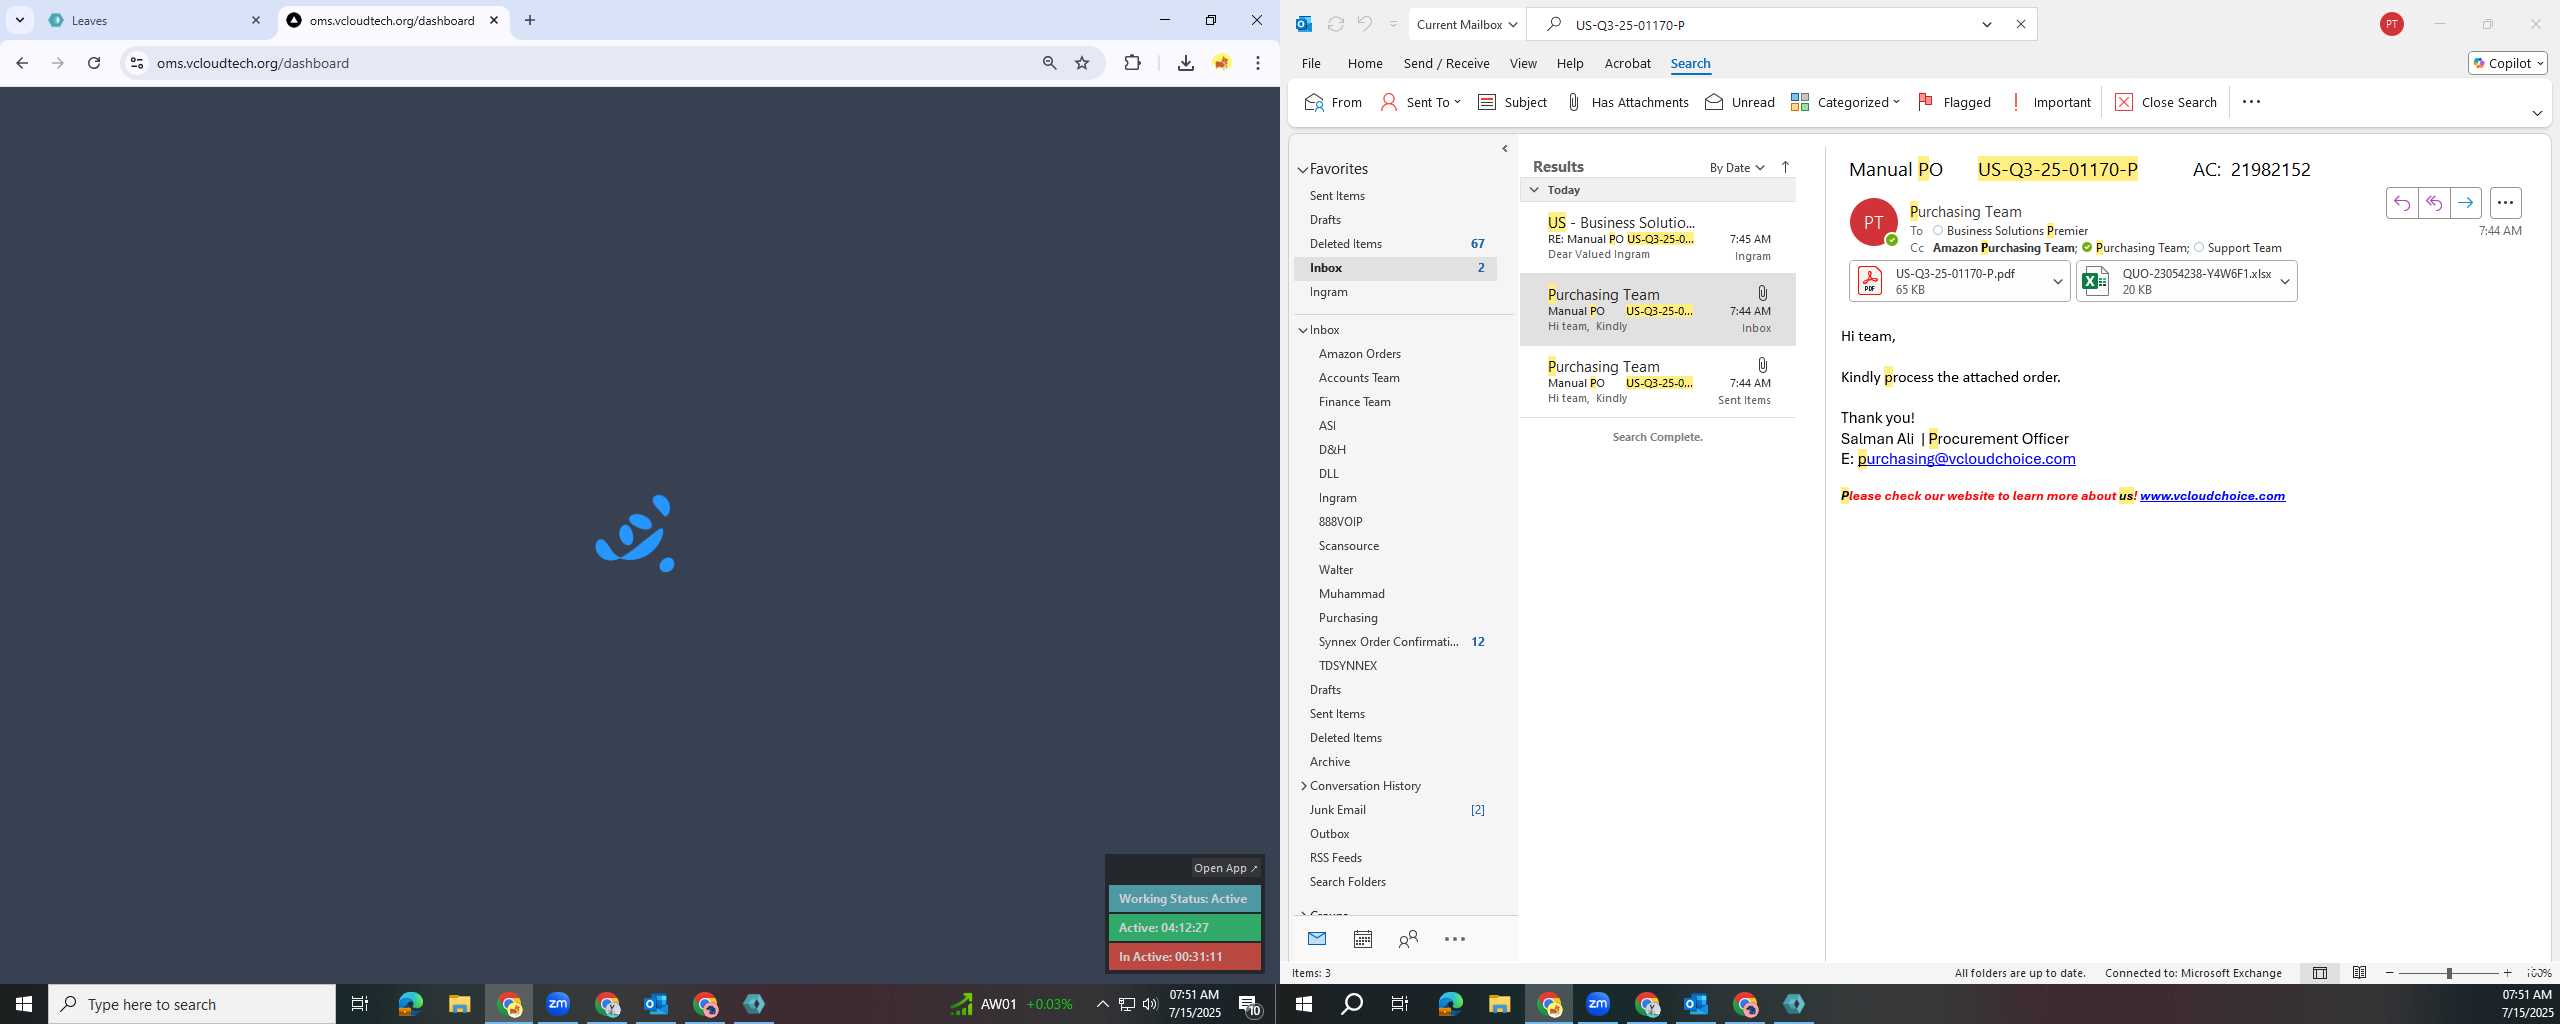The height and width of the screenshot is (1024, 2560).
Task: Collapse the Favorites section
Action: (x=1303, y=170)
